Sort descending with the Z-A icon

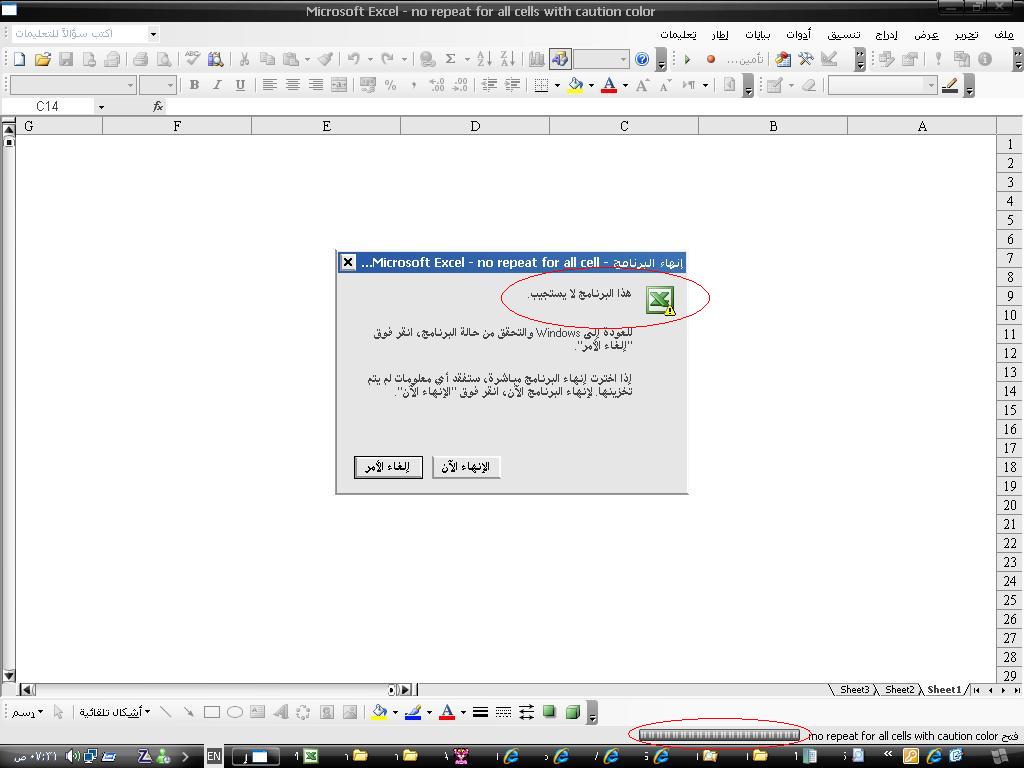(507, 59)
